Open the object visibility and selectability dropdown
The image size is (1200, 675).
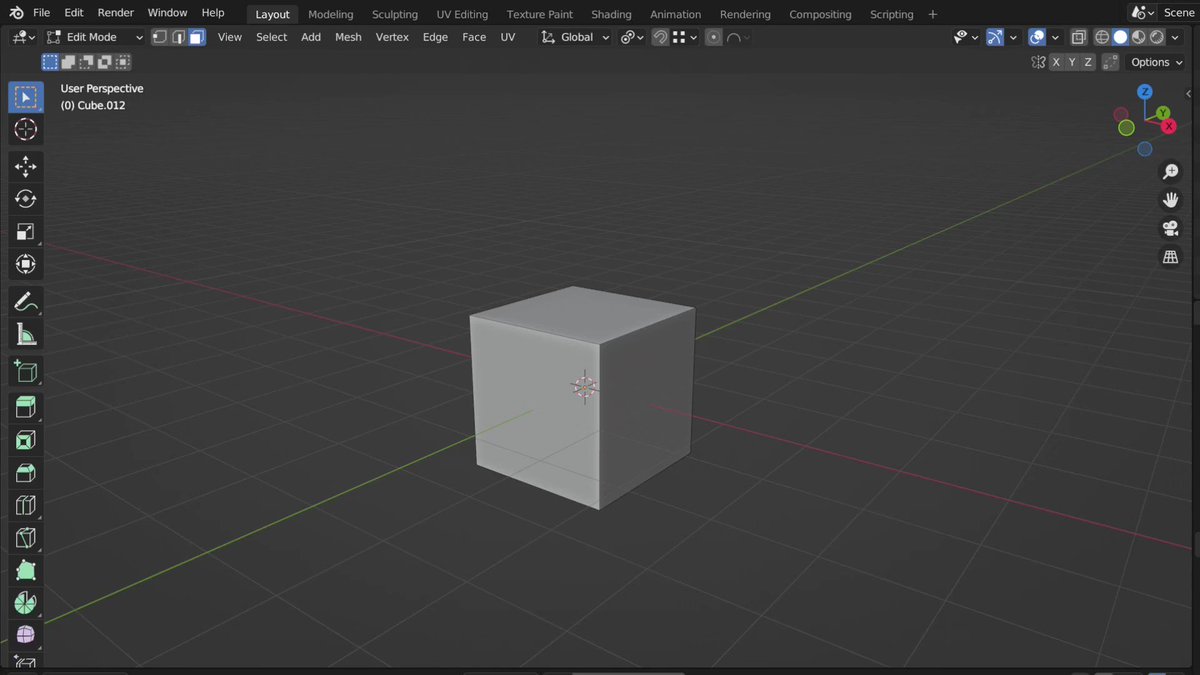[966, 37]
